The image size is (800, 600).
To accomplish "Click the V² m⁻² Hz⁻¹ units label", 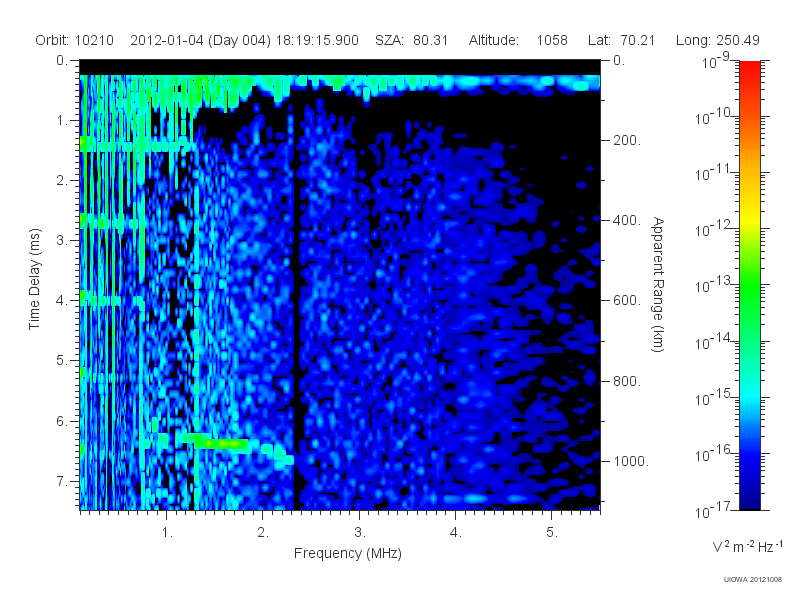I will 747,546.
